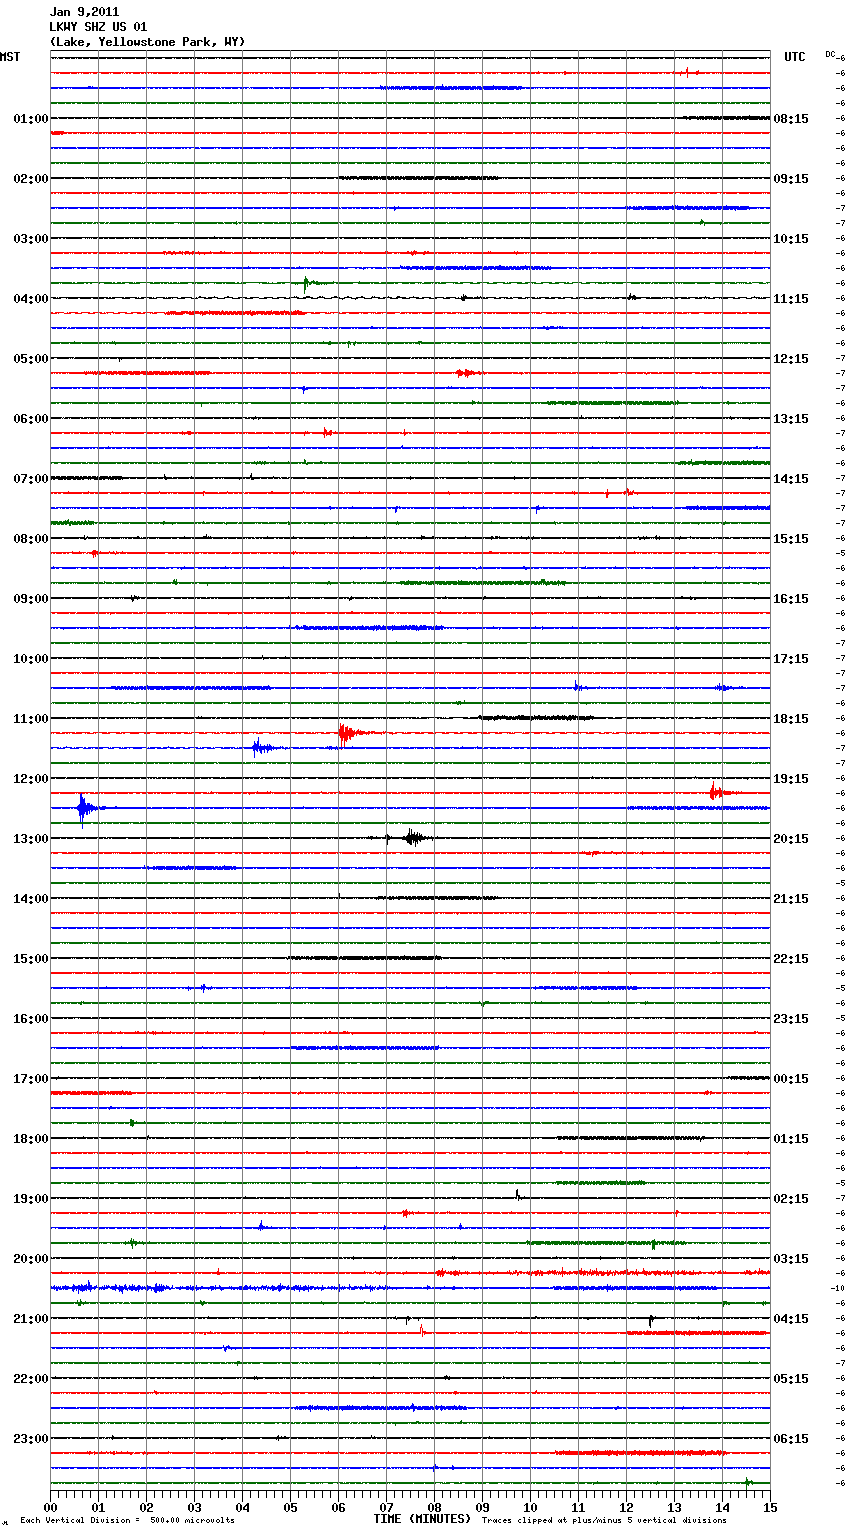The image size is (850, 1534).
Task: Select the 10:00 MST hour label
Action: point(31,659)
